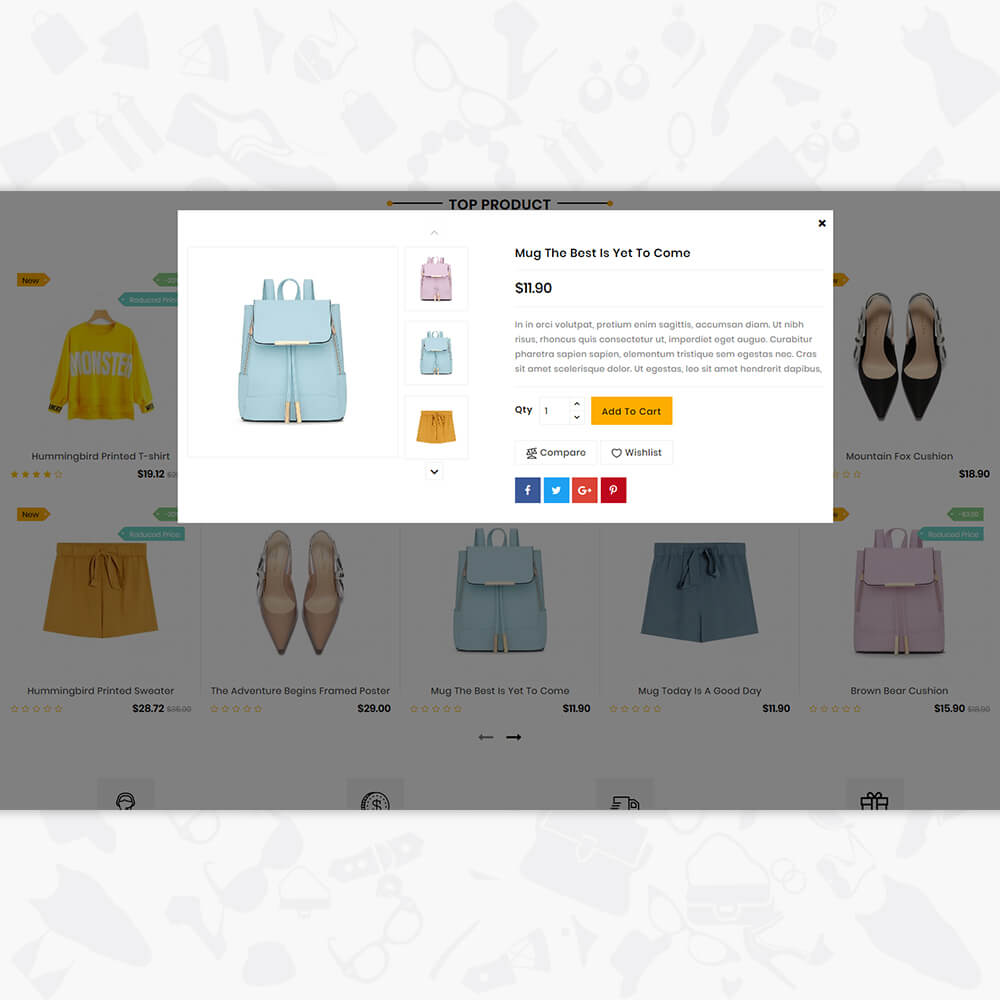Show previous thumbnails with up chevron
Viewport: 1000px width, 1000px height.
pyautogui.click(x=434, y=233)
